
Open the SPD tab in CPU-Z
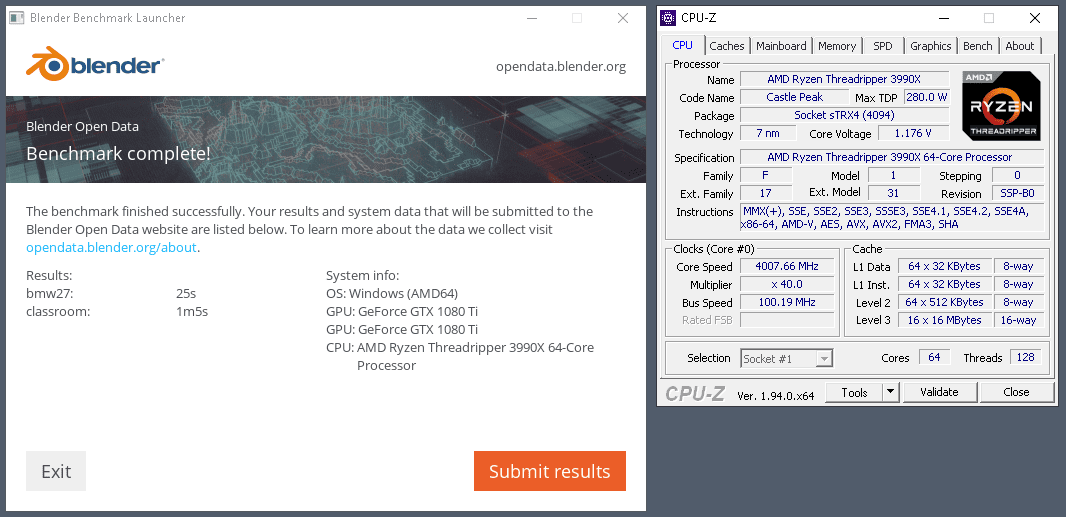[882, 46]
